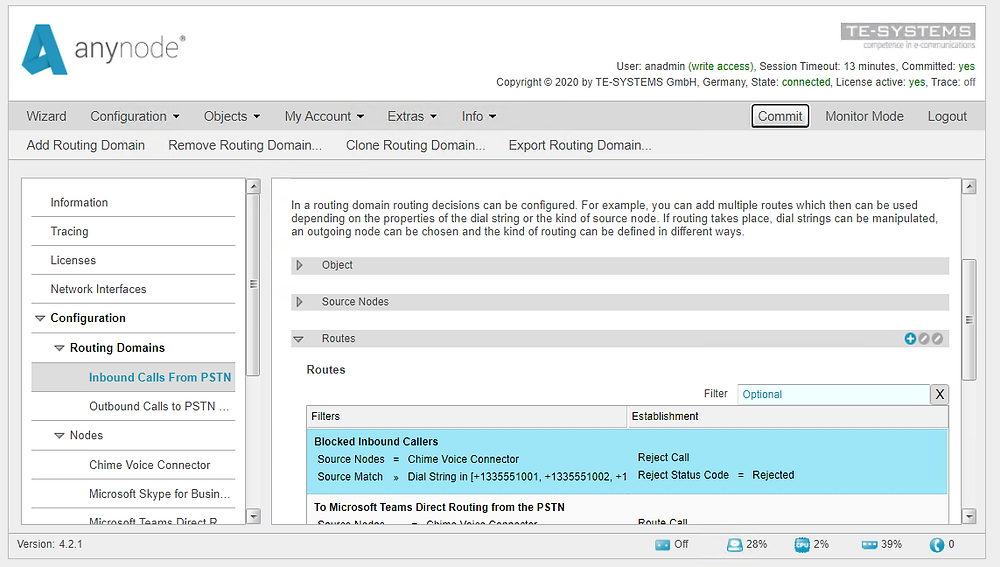Click Remove Routing Domain...
Viewport: 1000px width, 567px height.
(x=245, y=145)
